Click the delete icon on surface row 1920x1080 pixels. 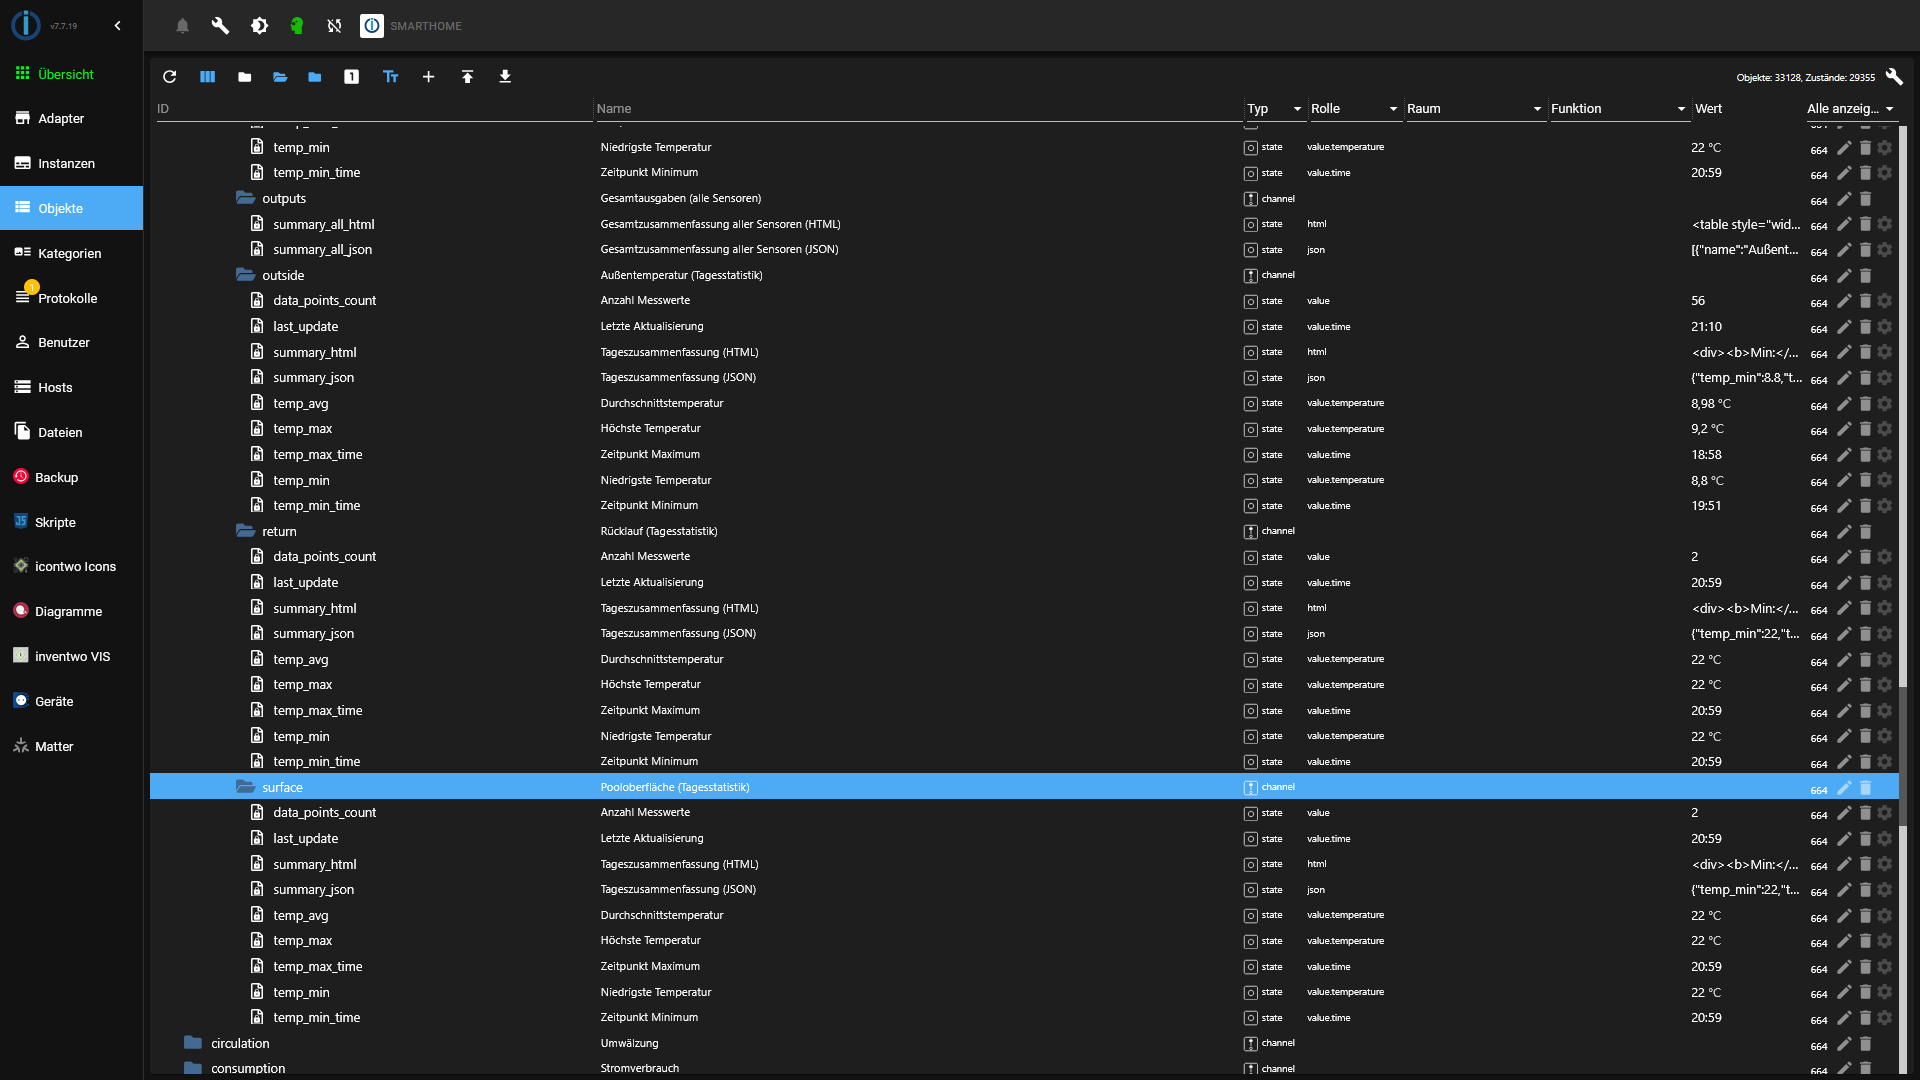pos(1865,788)
